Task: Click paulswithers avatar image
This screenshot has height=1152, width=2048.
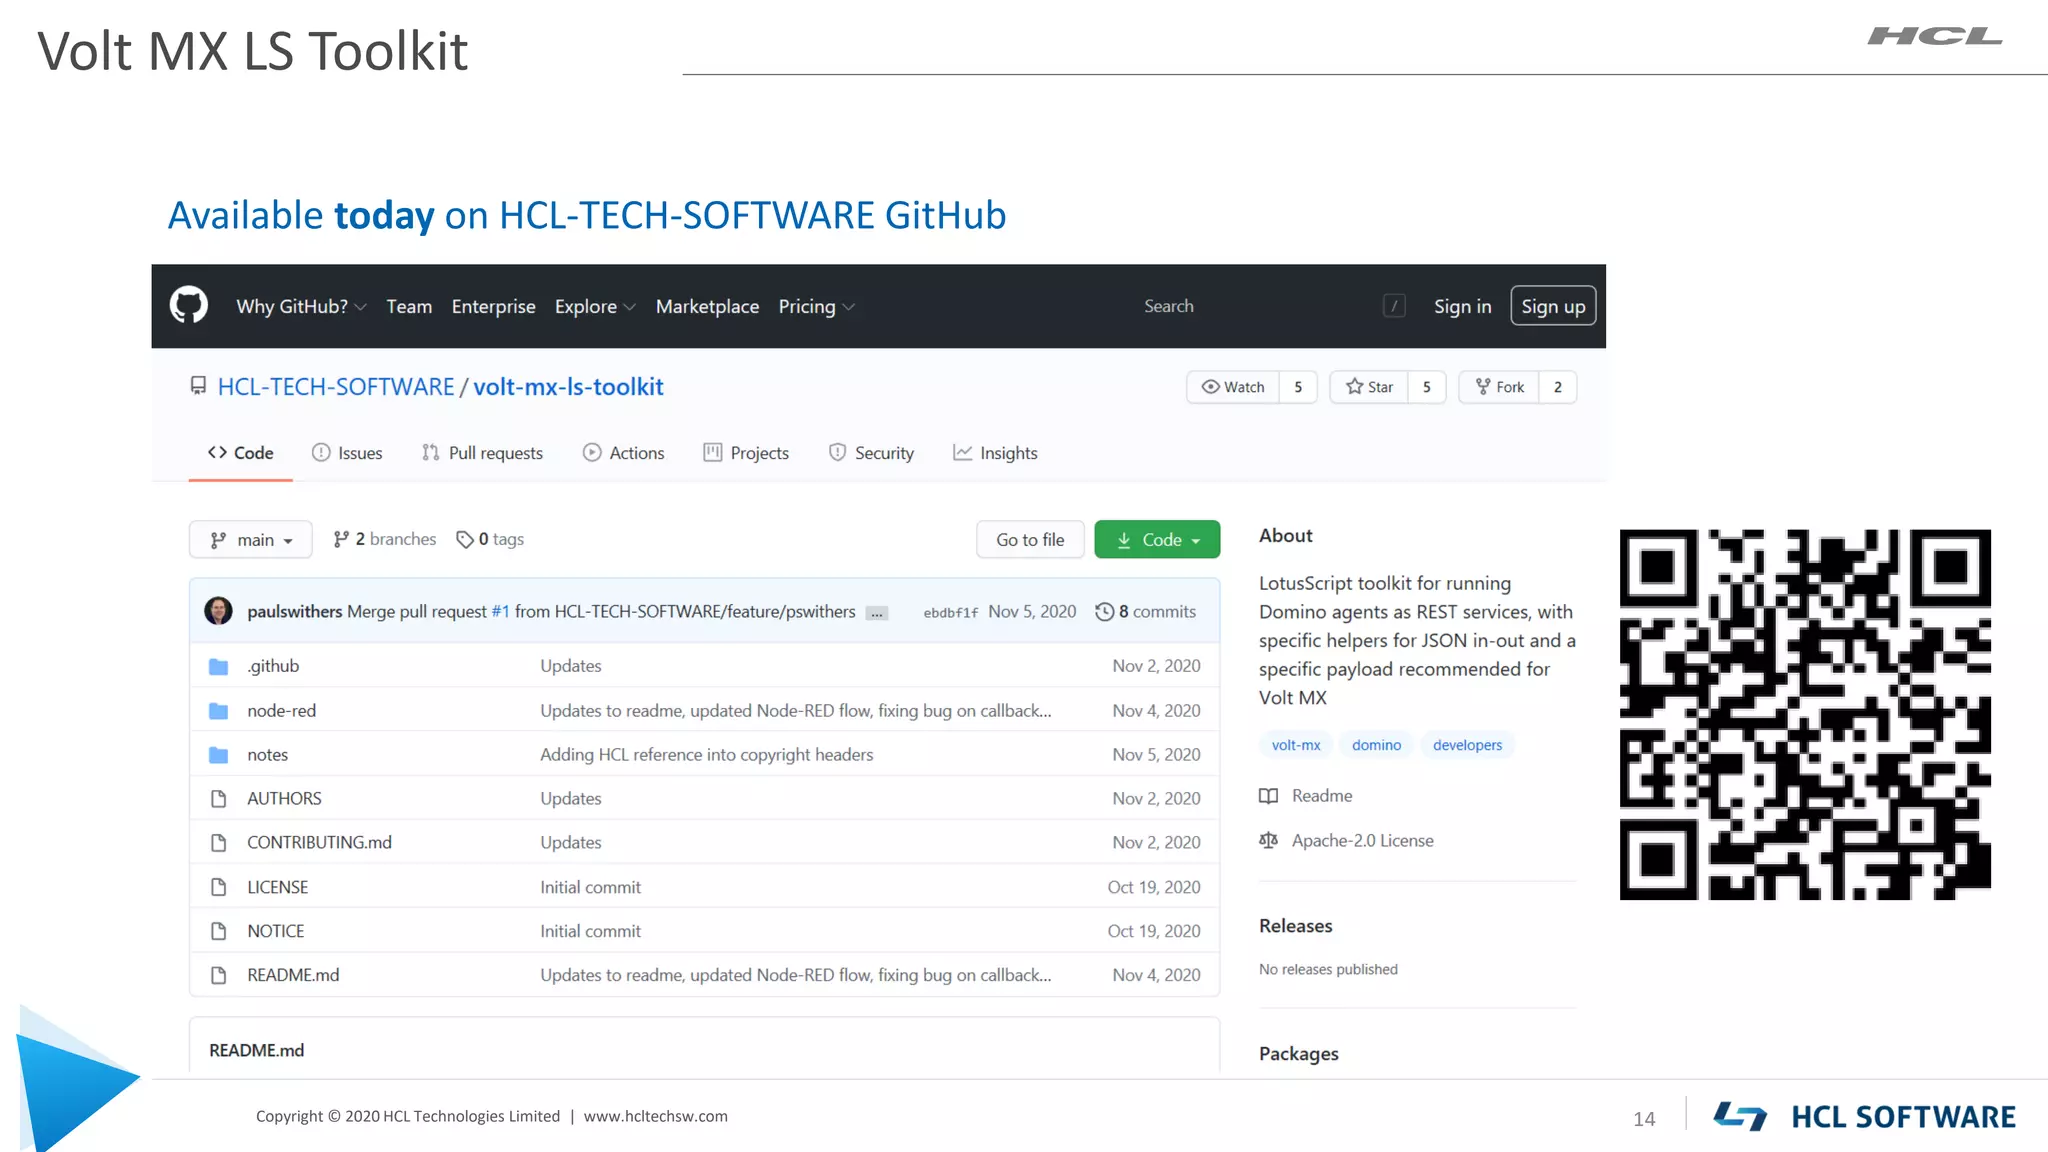Action: (x=218, y=611)
